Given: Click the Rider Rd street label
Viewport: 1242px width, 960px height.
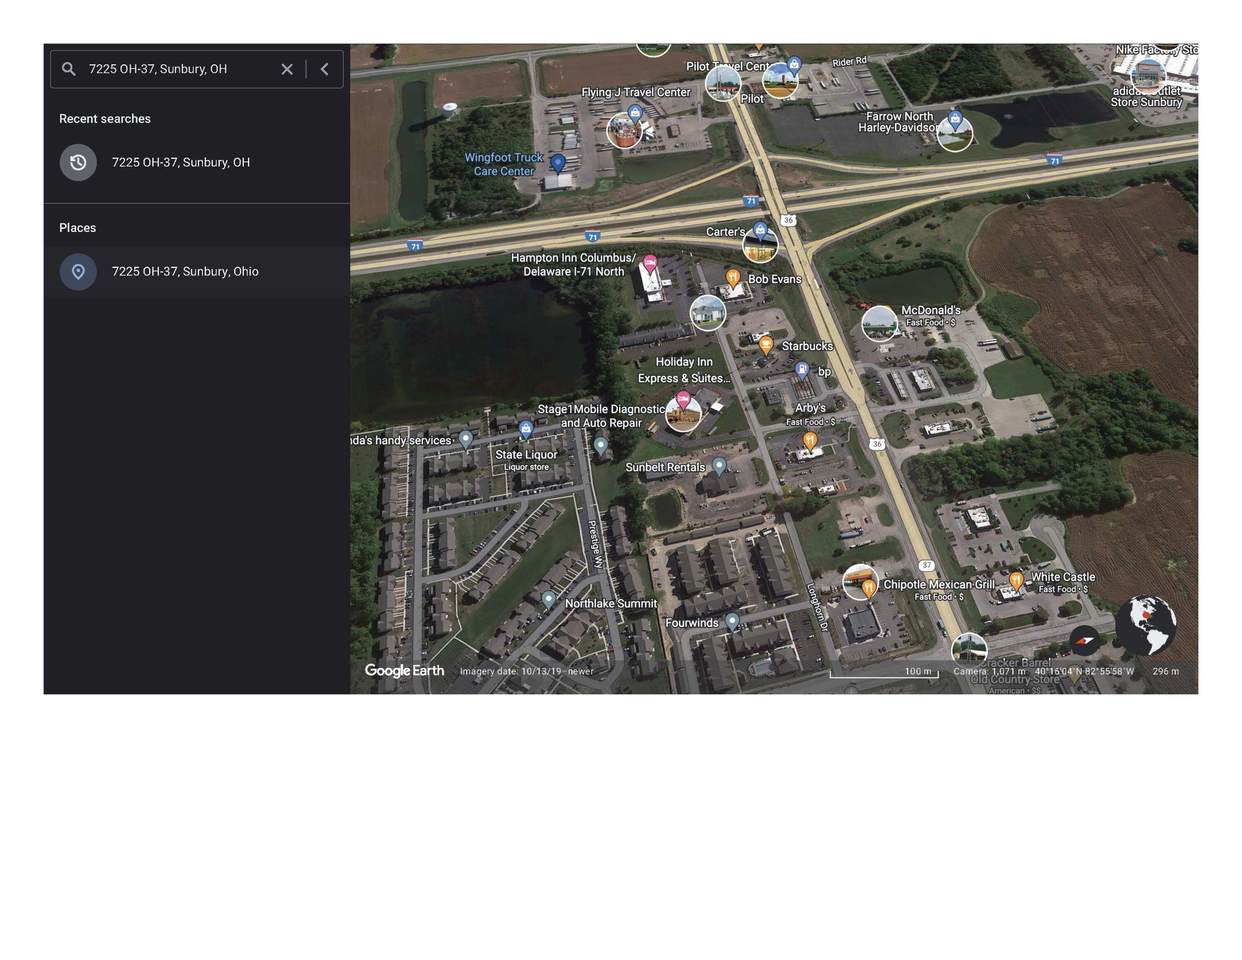Looking at the screenshot, I should point(850,62).
